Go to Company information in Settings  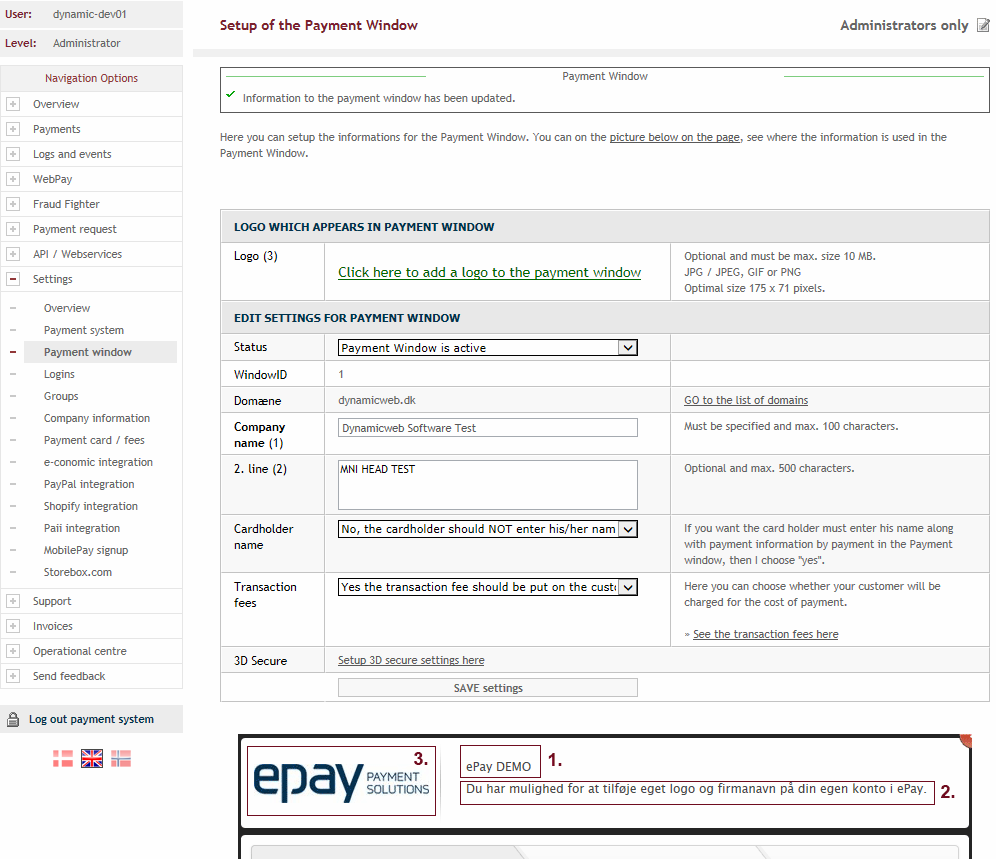97,418
